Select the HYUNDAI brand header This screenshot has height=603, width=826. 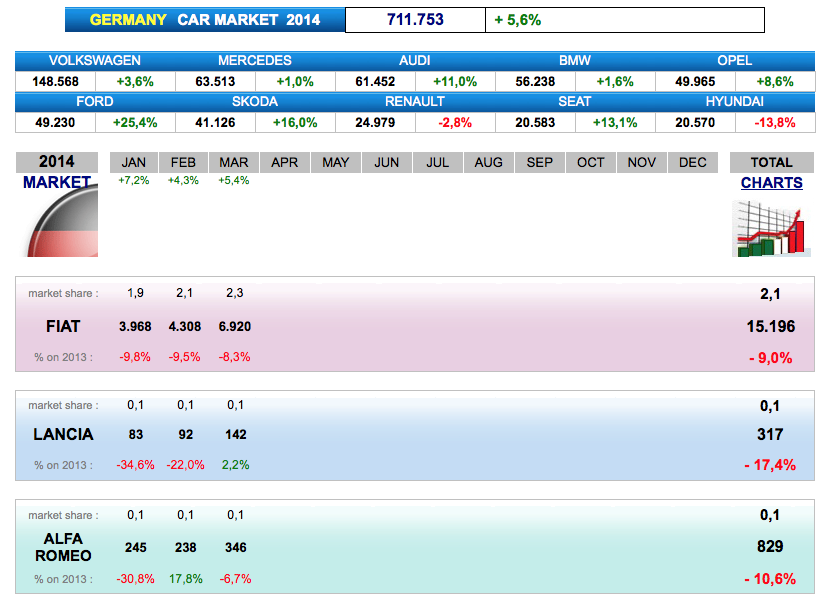pos(734,102)
